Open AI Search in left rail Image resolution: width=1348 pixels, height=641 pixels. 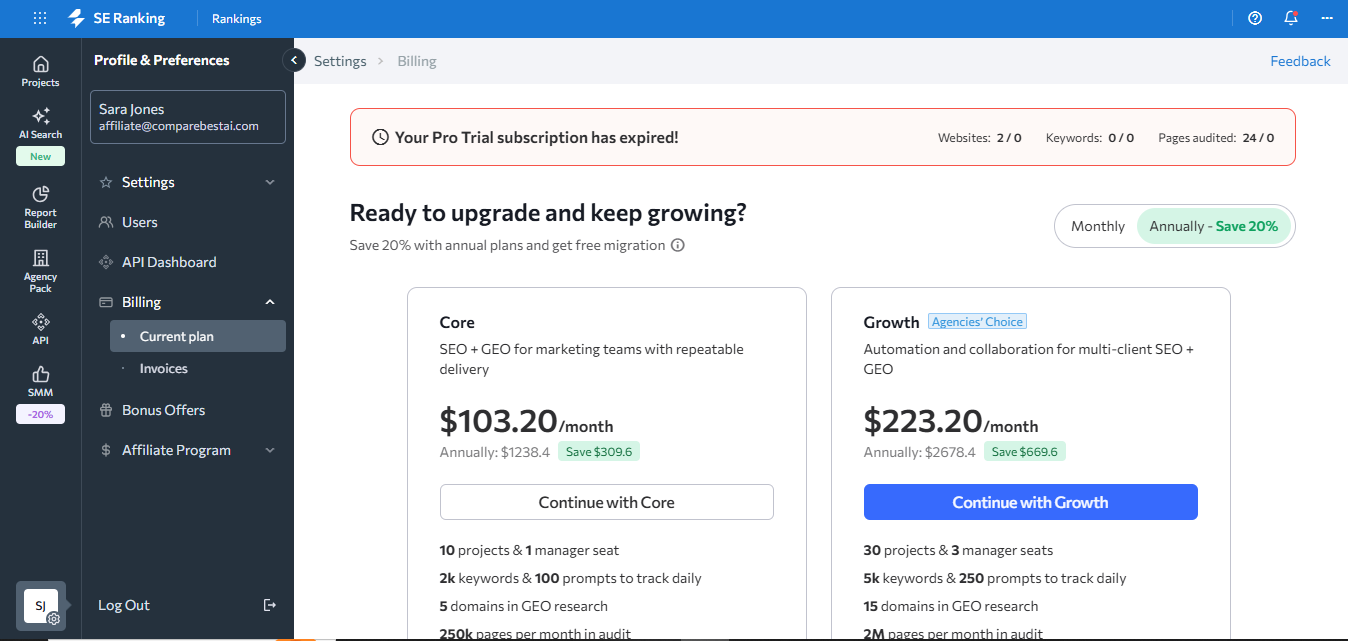(41, 123)
